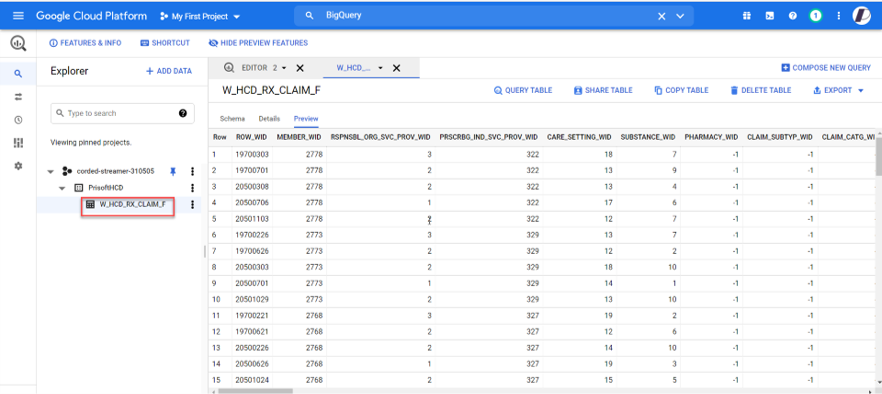Click cell 19700303 in row 1
The height and width of the screenshot is (394, 882).
251,154
